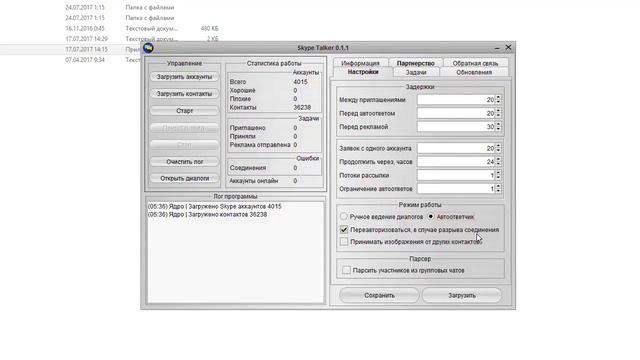Click the 'Перед рекламой' value field
The image size is (640, 360).
click(x=456, y=127)
